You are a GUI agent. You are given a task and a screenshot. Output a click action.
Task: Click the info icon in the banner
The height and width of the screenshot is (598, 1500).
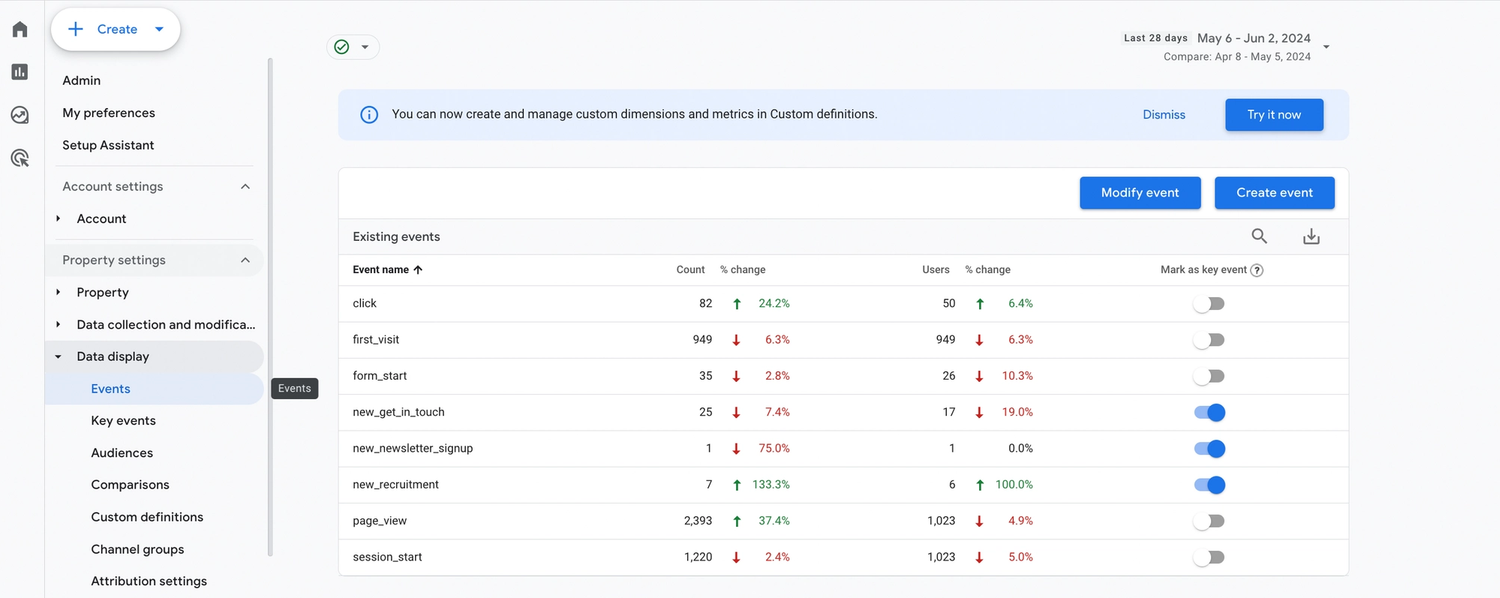pyautogui.click(x=369, y=115)
